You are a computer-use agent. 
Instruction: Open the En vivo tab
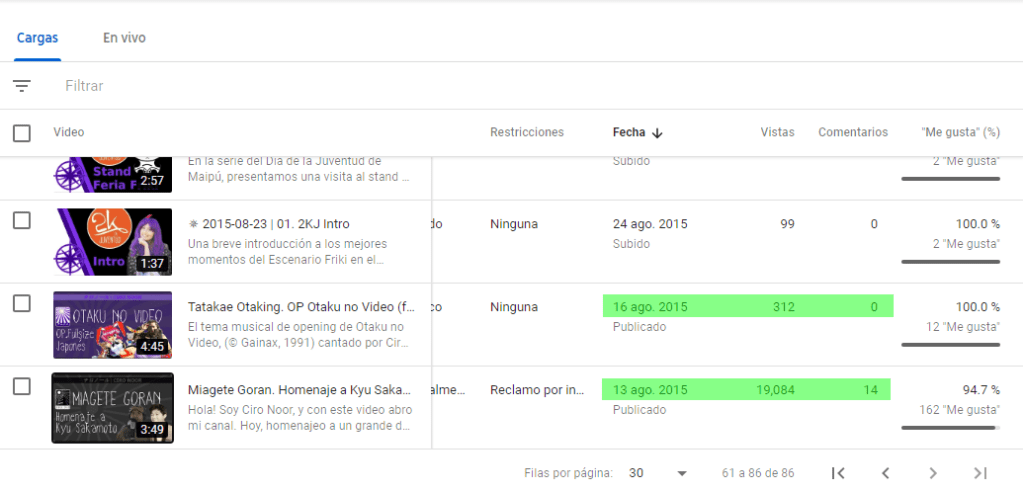124,38
